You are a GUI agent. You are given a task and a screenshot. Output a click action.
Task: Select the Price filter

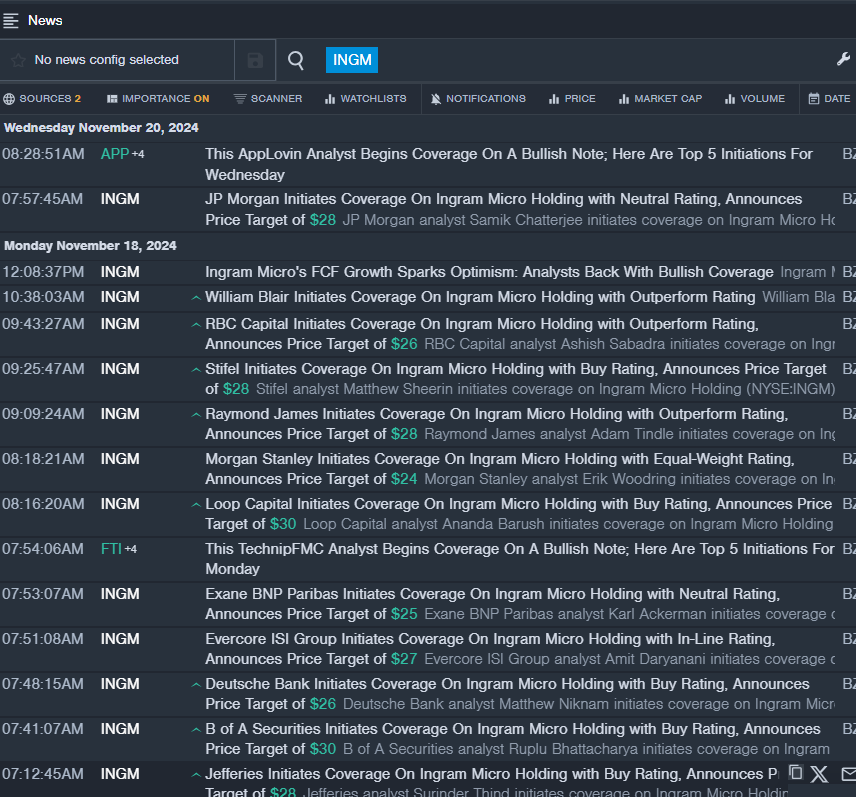click(571, 99)
